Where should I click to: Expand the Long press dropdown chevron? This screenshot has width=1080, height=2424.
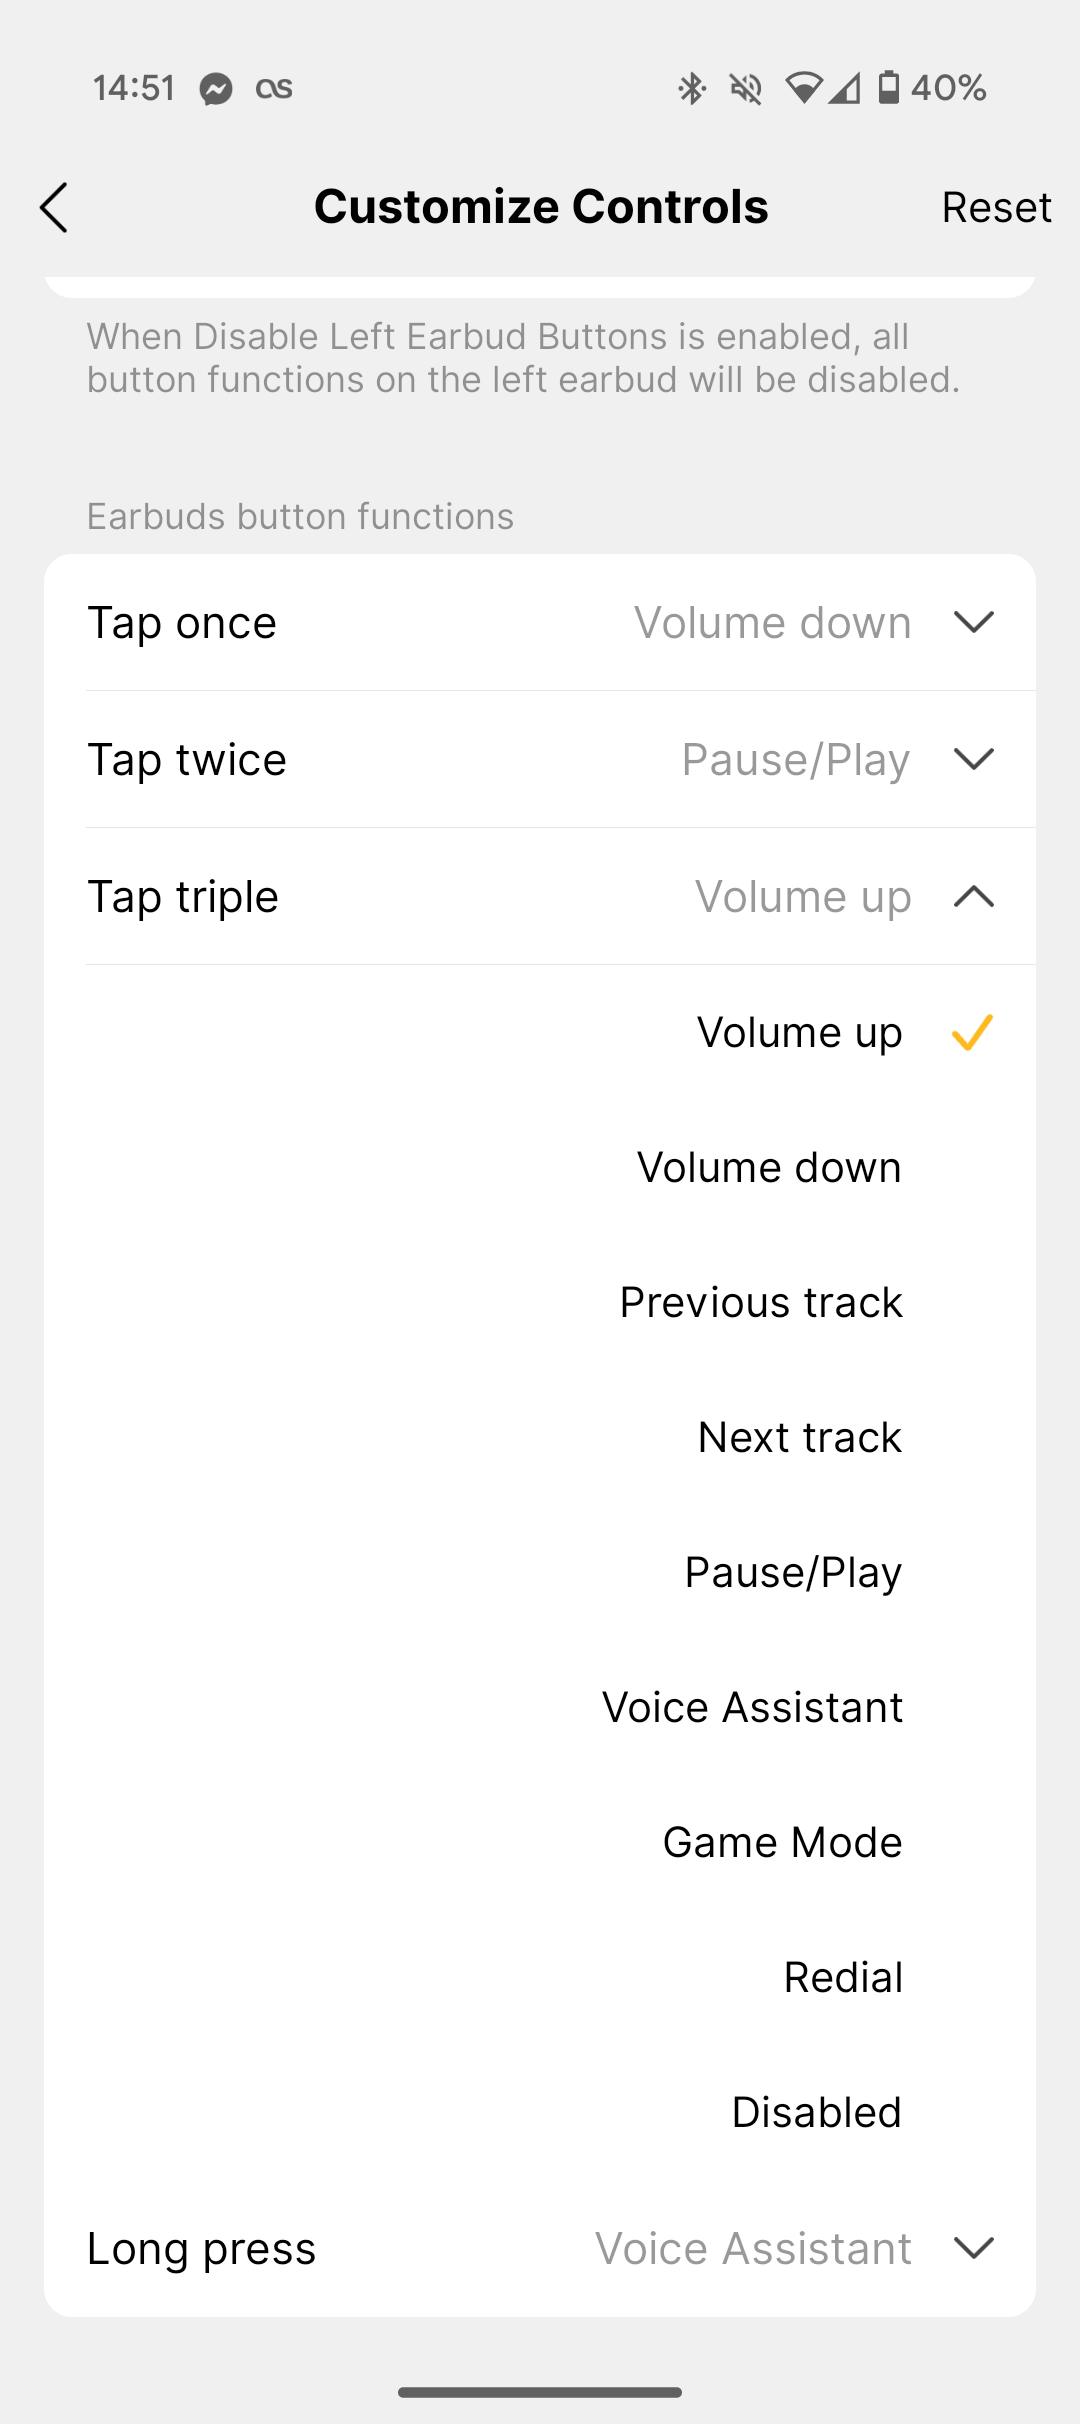[974, 2248]
